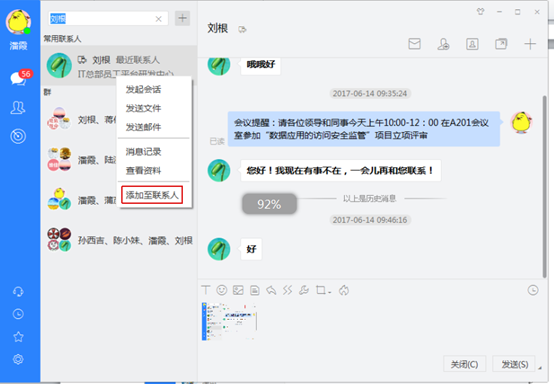Screen dimensions: 554x384
Task: Open the gear settings icon in sidebar
Action: pos(18,359)
